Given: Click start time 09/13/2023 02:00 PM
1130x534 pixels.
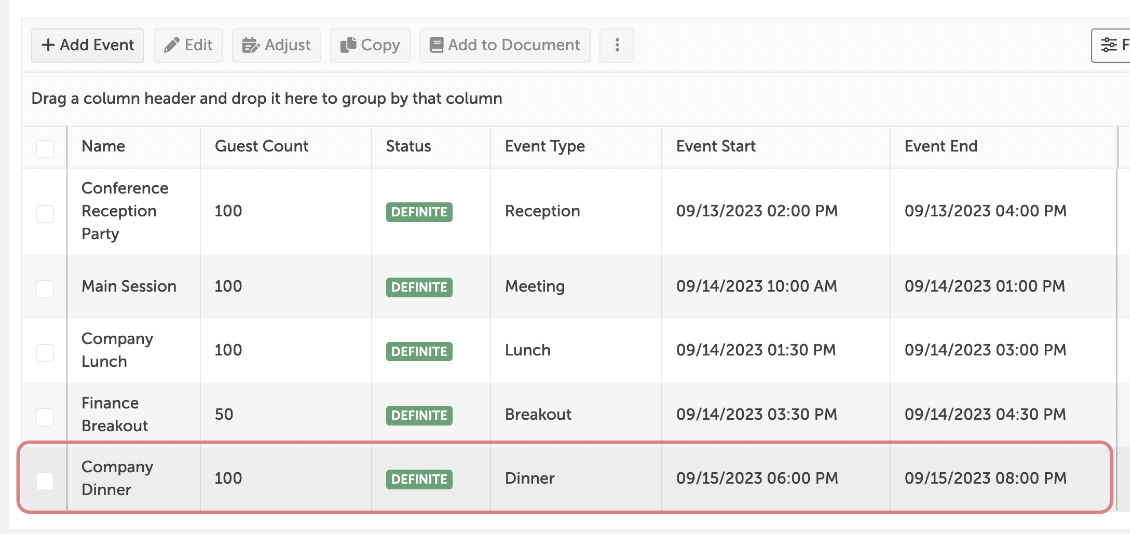Looking at the screenshot, I should (x=757, y=211).
